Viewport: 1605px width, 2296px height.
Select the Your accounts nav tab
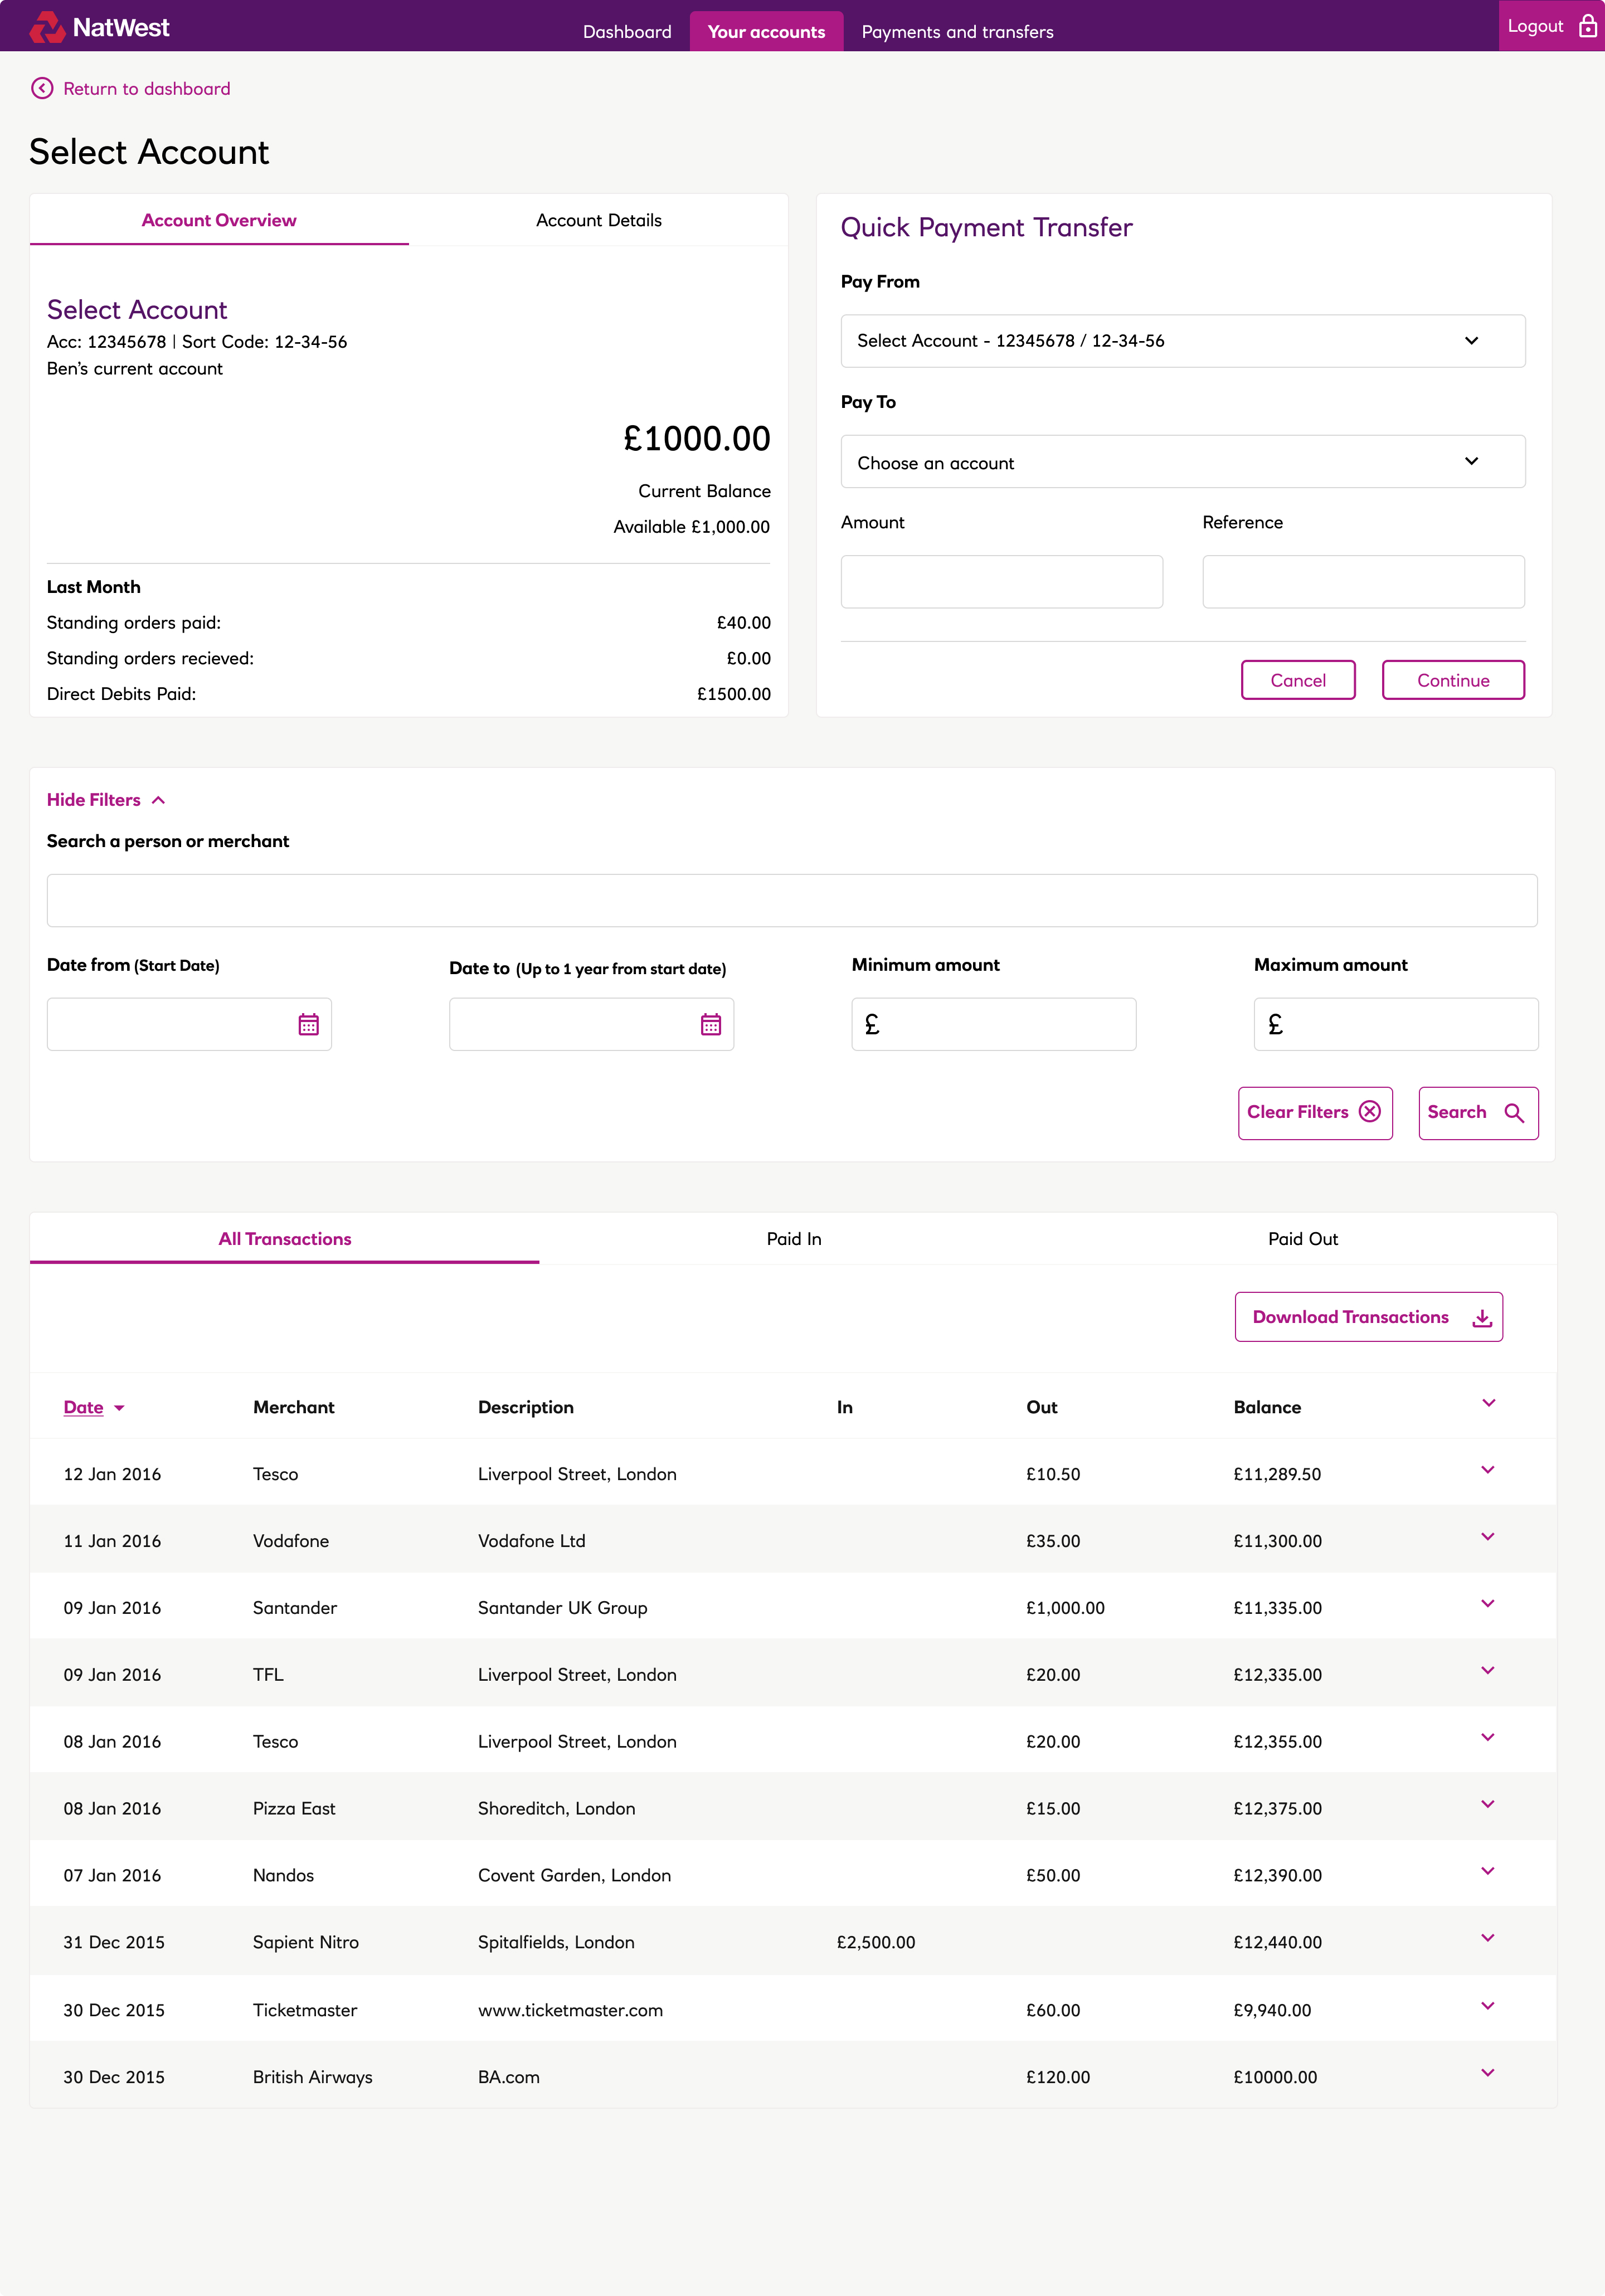point(766,32)
